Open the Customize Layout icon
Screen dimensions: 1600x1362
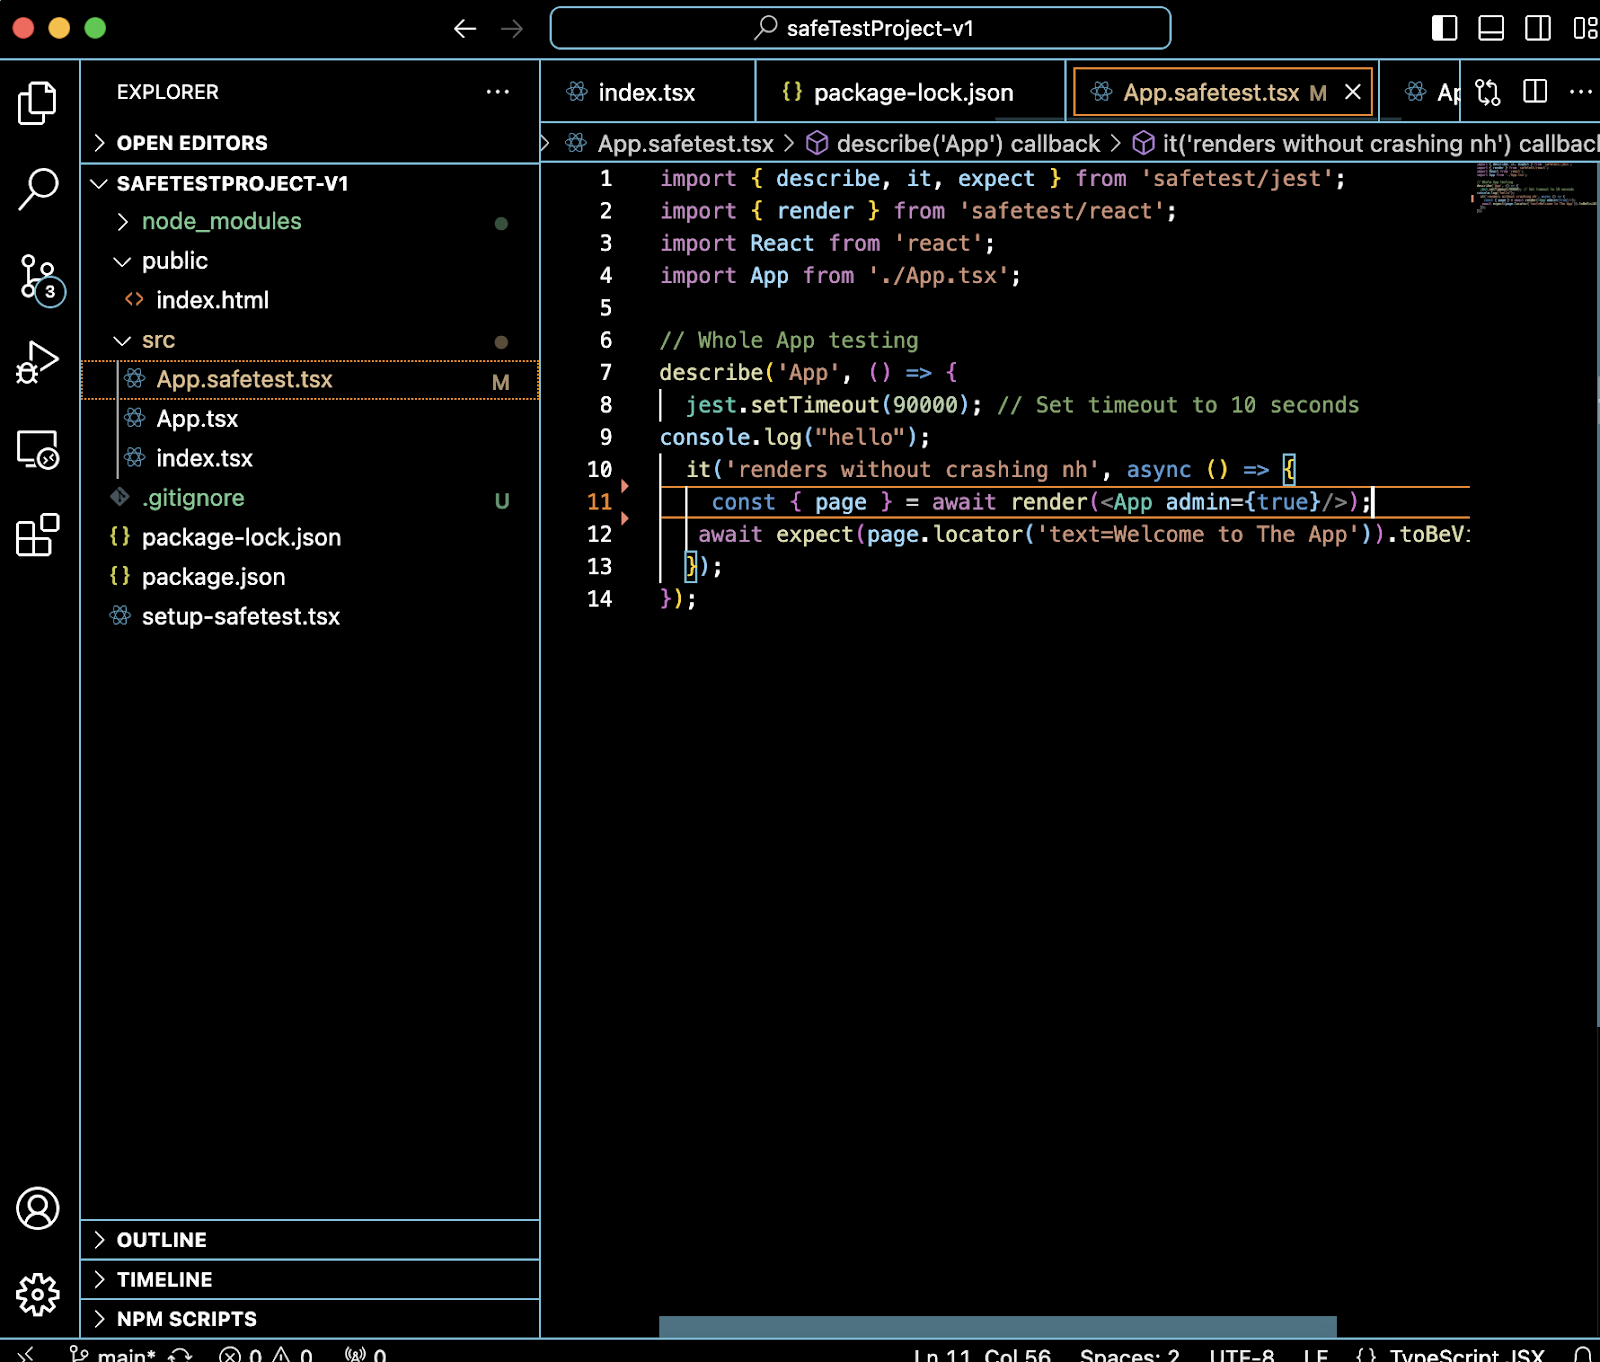point(1585,28)
